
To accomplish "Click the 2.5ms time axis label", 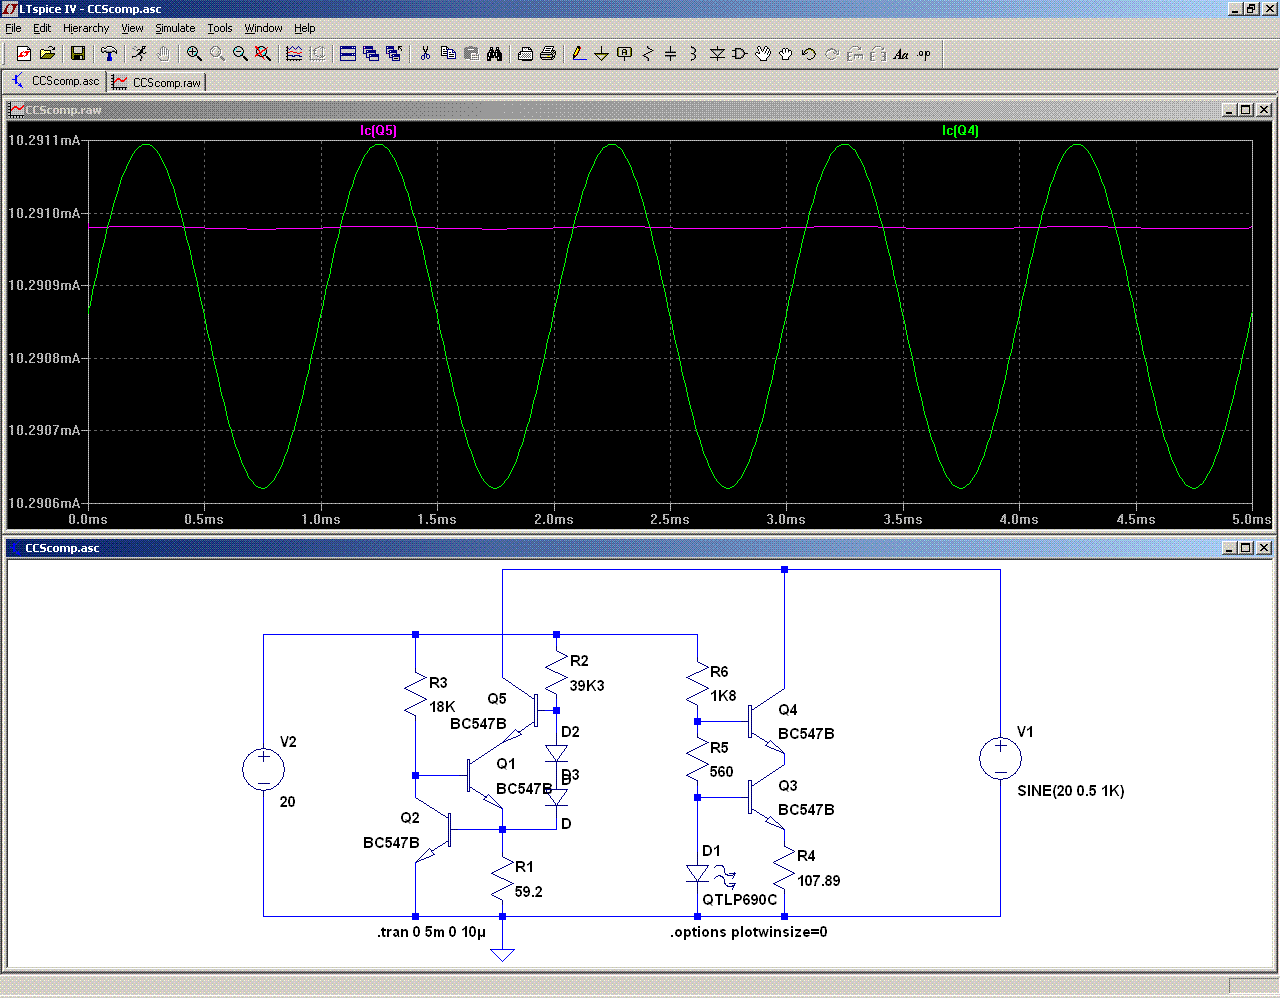I will 669,520.
